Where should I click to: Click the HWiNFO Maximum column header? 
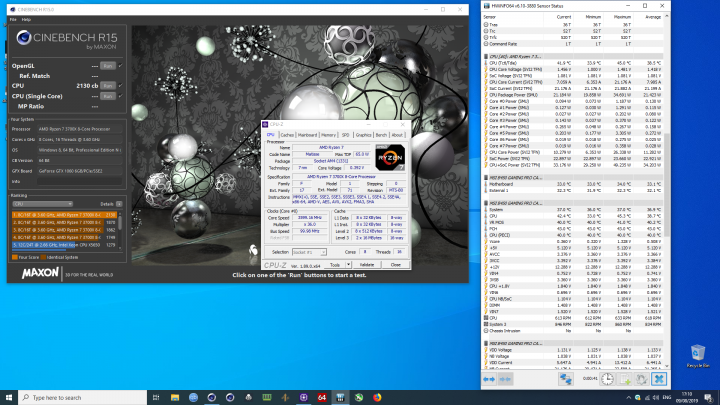click(622, 17)
